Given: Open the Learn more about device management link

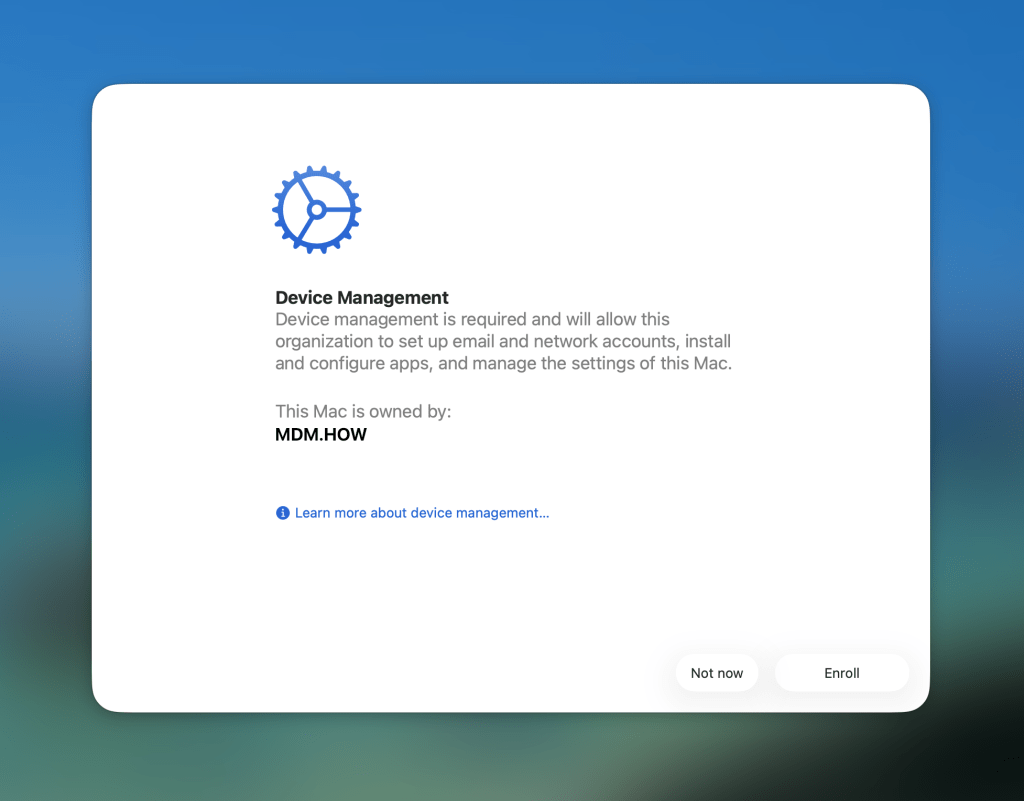Looking at the screenshot, I should coord(421,513).
